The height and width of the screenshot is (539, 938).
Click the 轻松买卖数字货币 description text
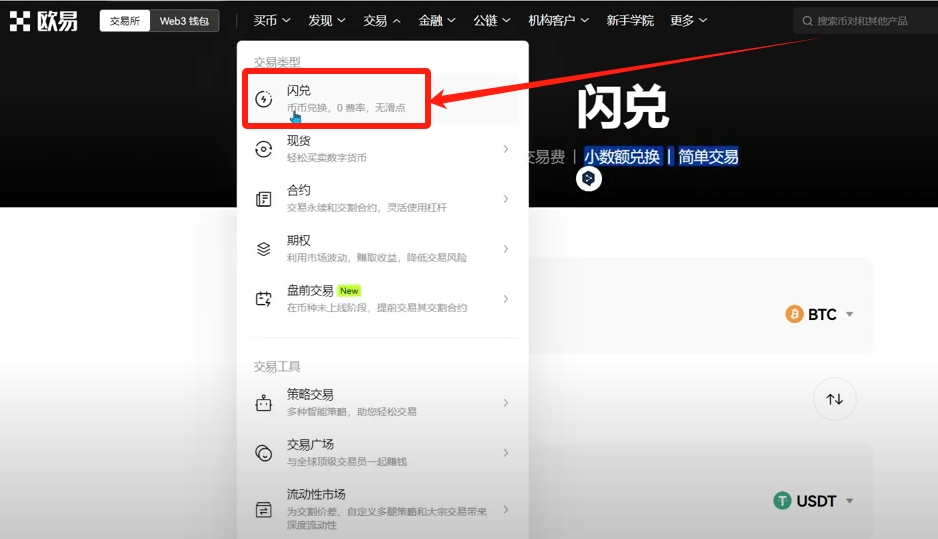coord(327,158)
